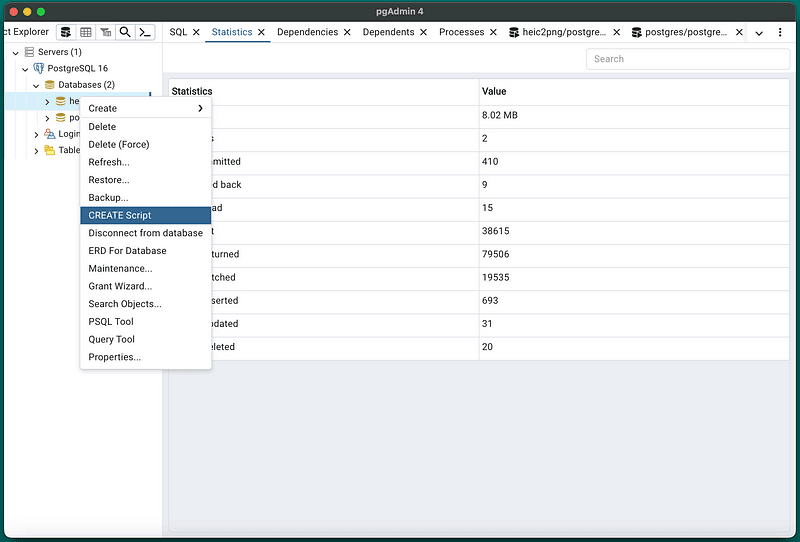The width and height of the screenshot is (800, 542).
Task: Open the heic2png/postgres query tab
Action: pyautogui.click(x=564, y=32)
